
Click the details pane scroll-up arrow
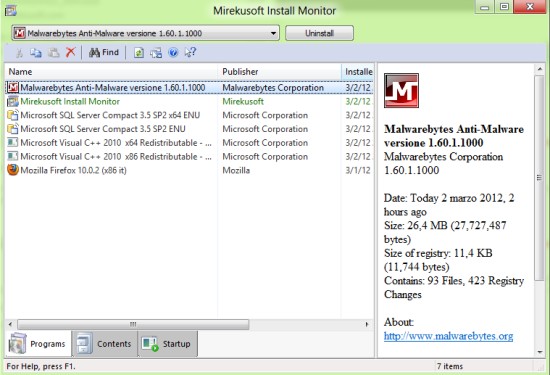540,69
